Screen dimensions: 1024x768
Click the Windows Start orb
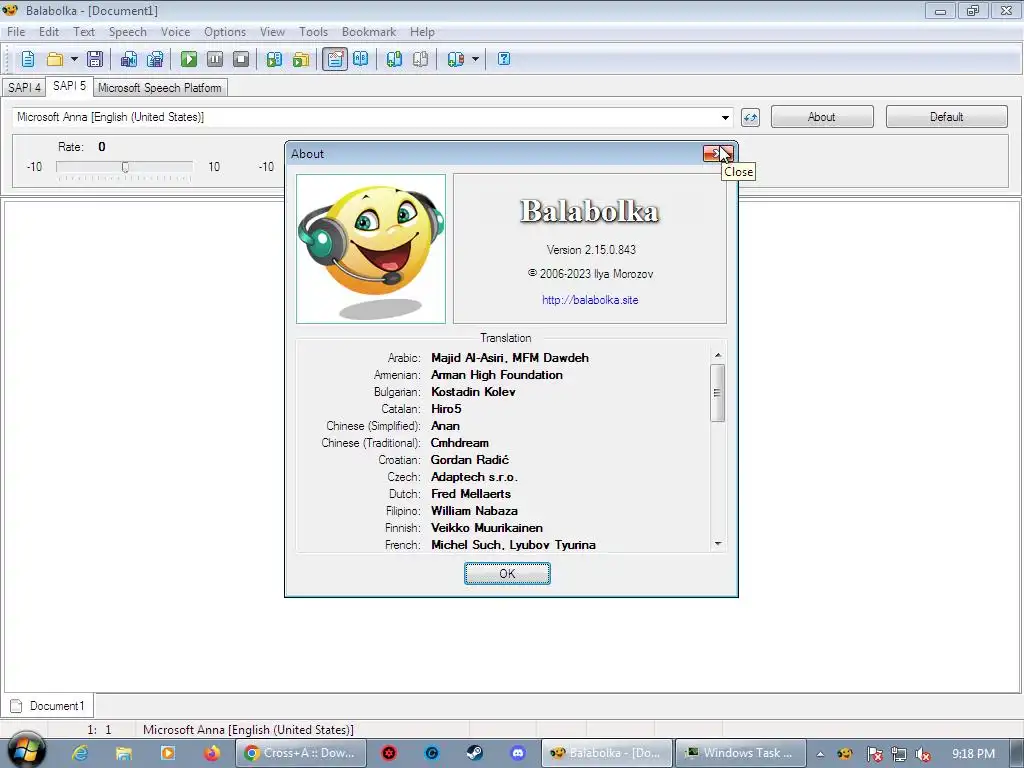pos(26,750)
